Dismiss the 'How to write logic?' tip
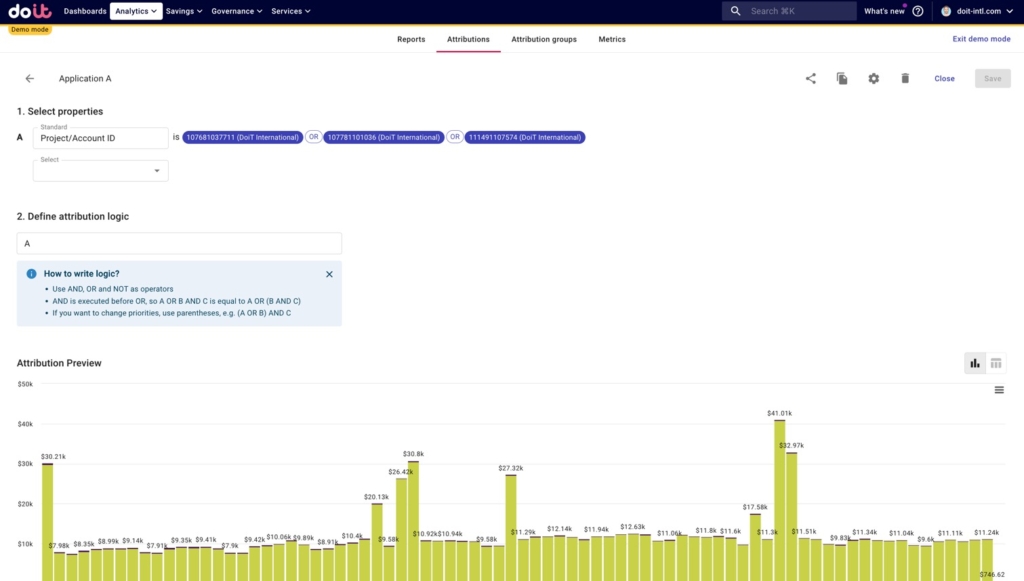This screenshot has height=581, width=1024. point(329,274)
